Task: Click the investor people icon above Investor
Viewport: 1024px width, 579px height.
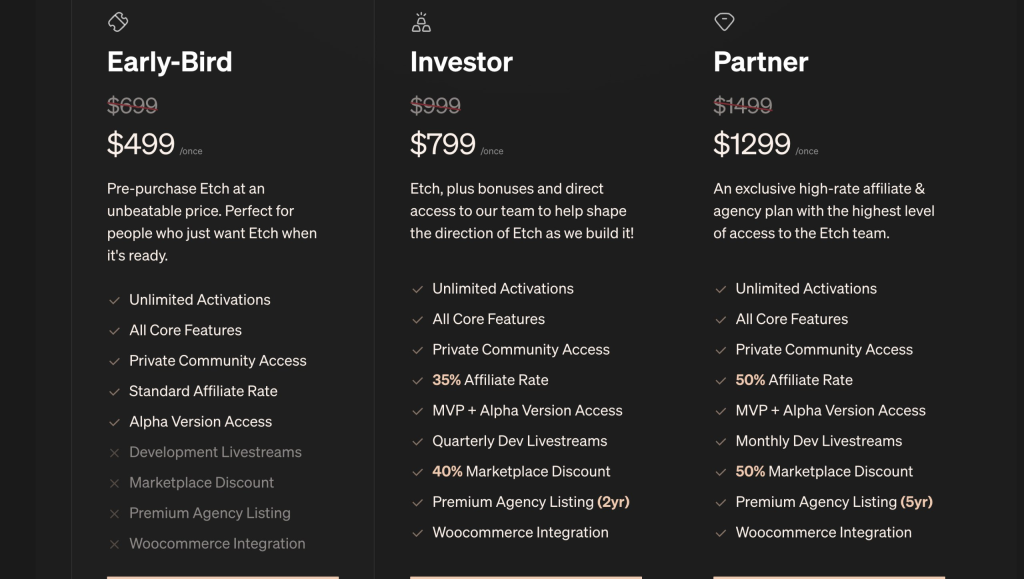Action: click(x=421, y=22)
